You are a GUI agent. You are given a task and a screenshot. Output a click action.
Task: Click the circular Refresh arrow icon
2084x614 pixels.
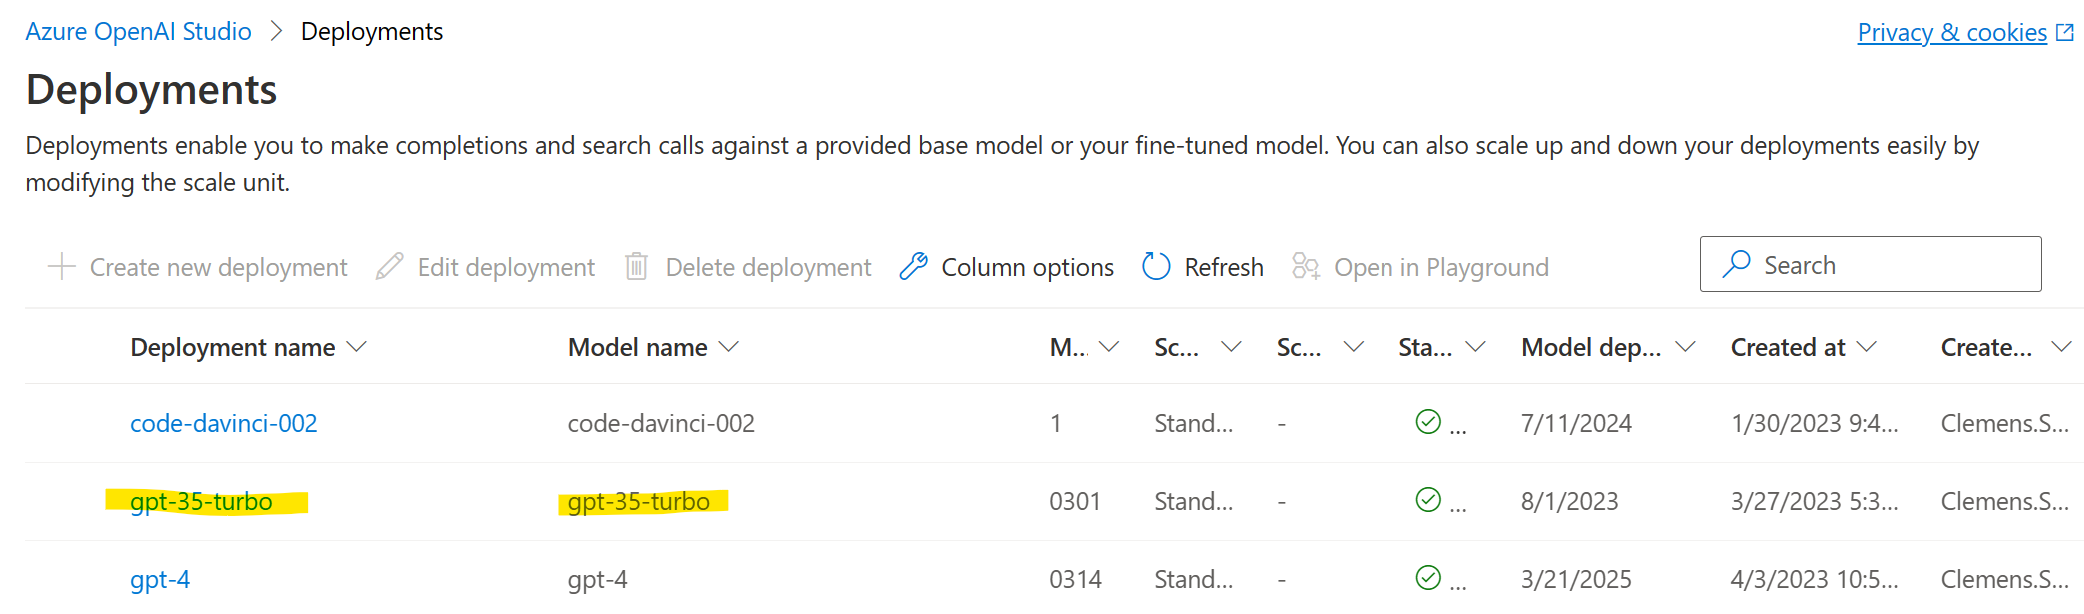point(1156,266)
